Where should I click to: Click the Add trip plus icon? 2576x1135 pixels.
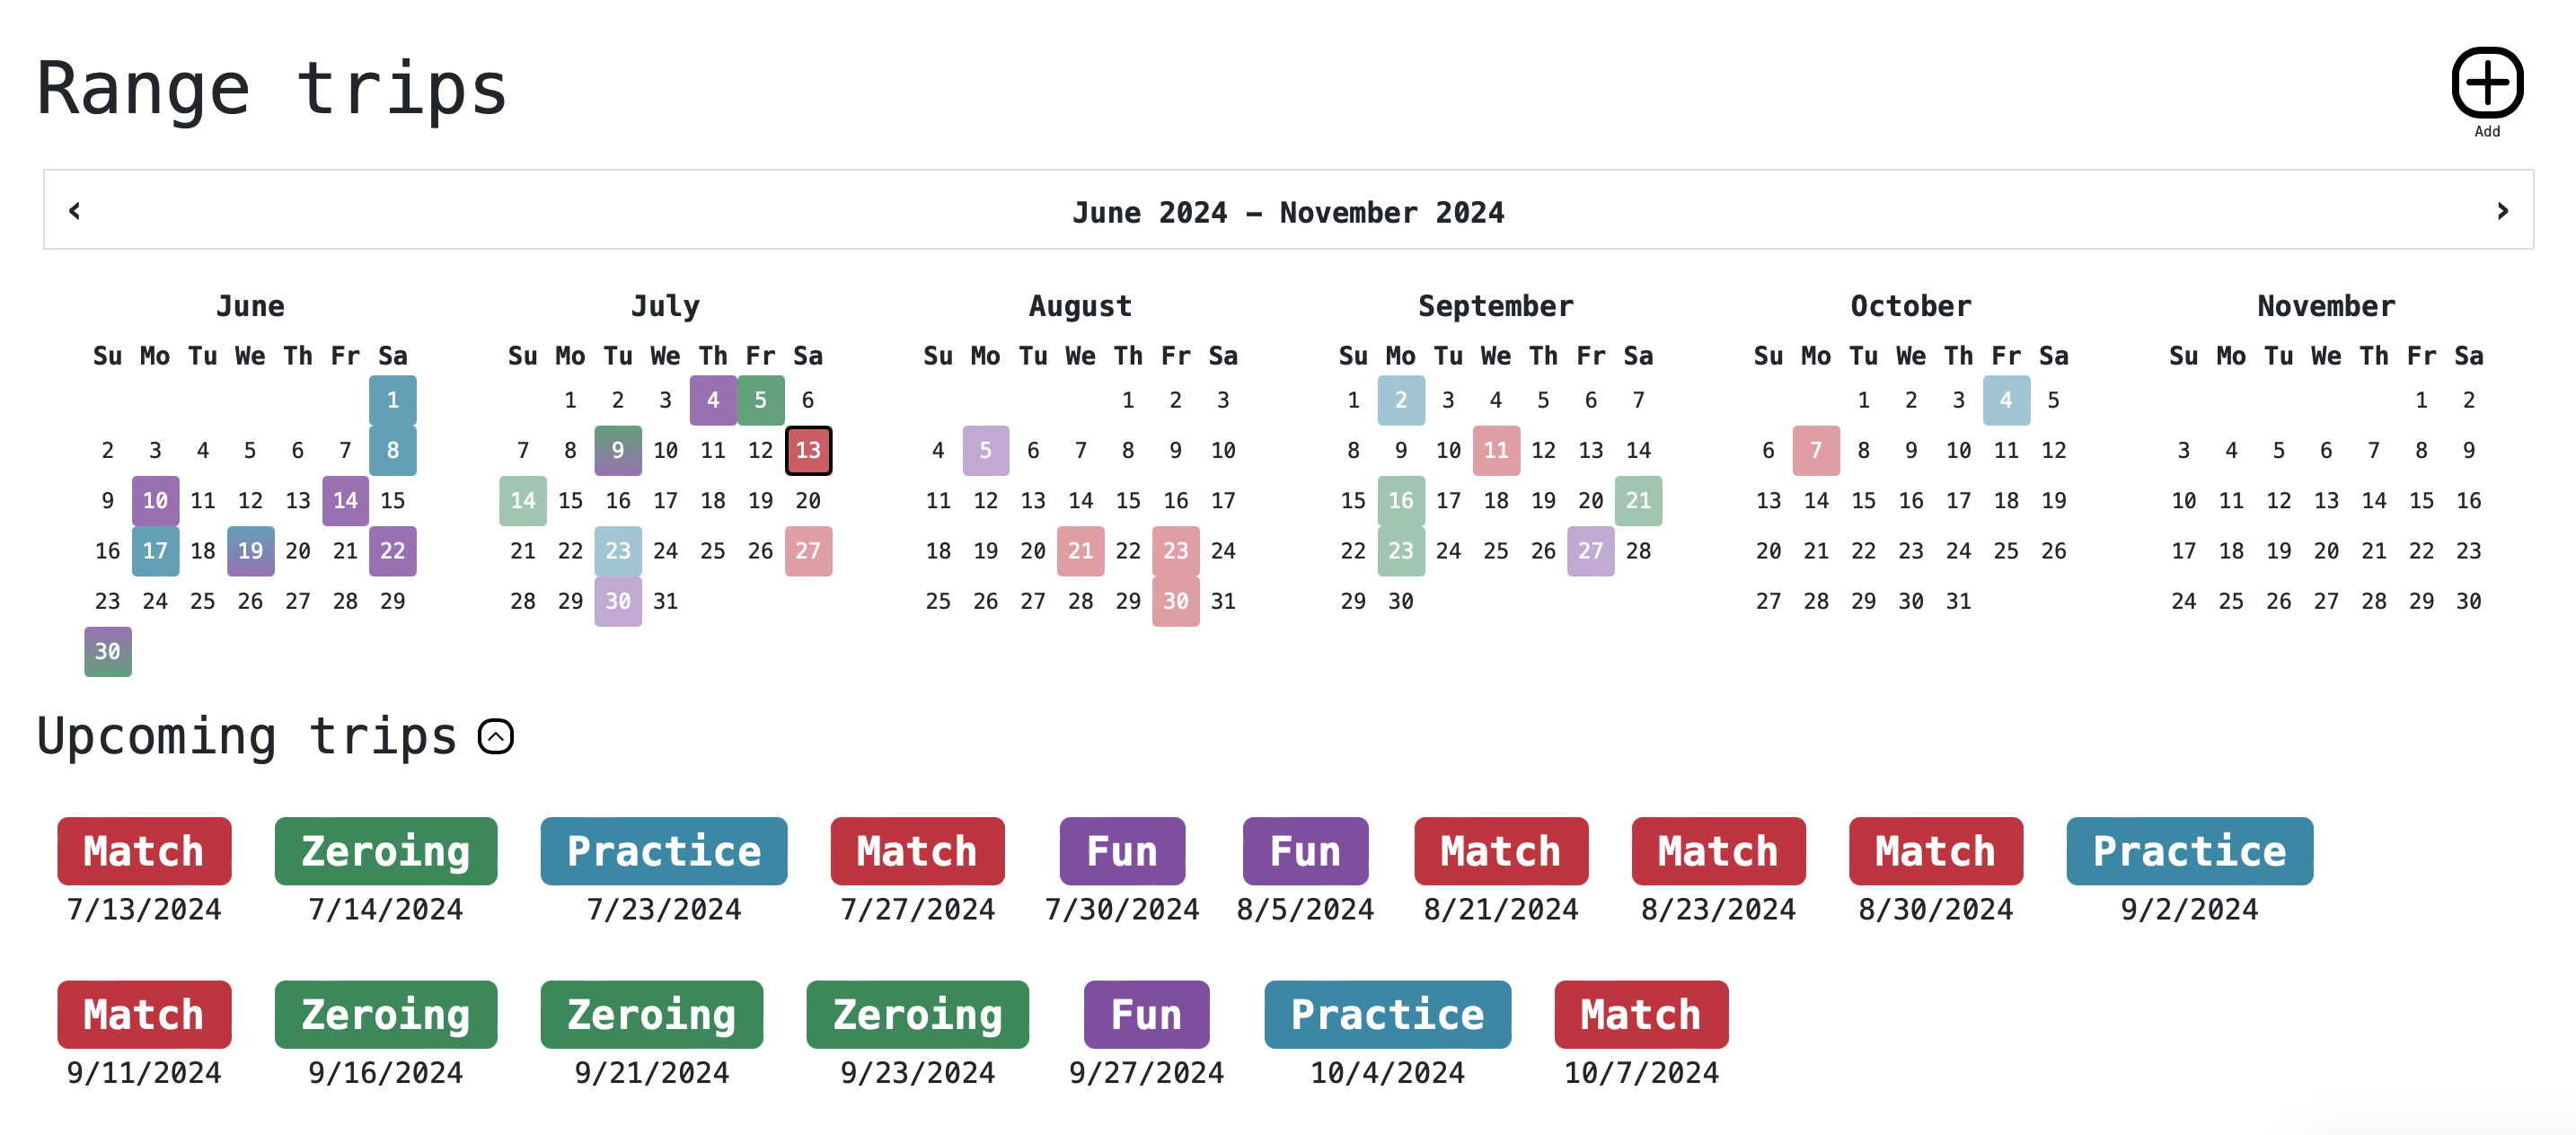(2486, 83)
